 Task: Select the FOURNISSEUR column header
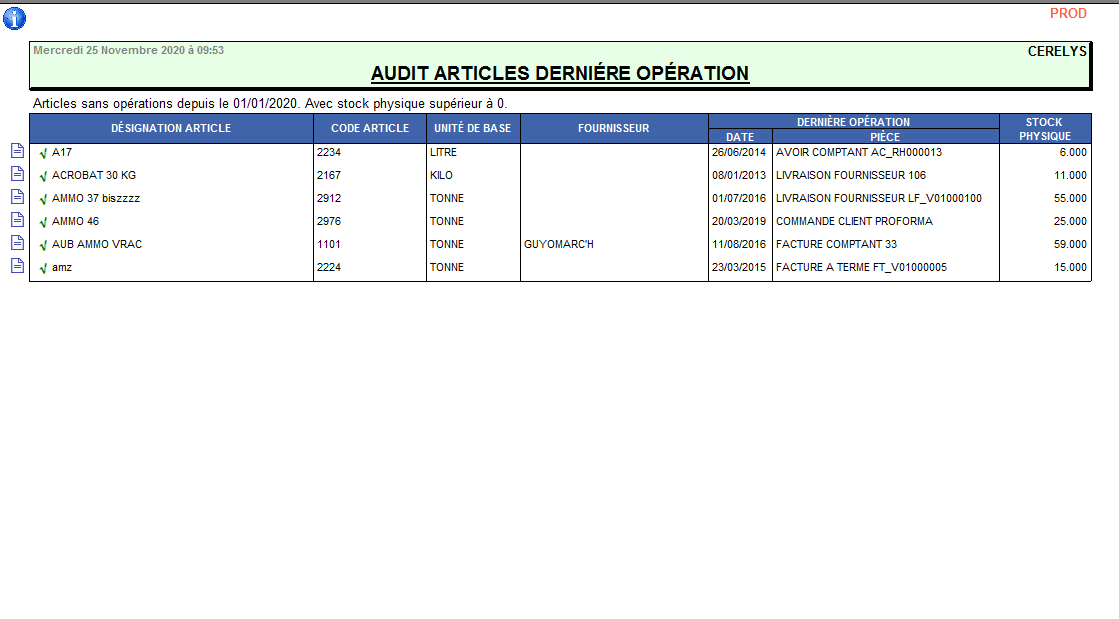click(614, 128)
